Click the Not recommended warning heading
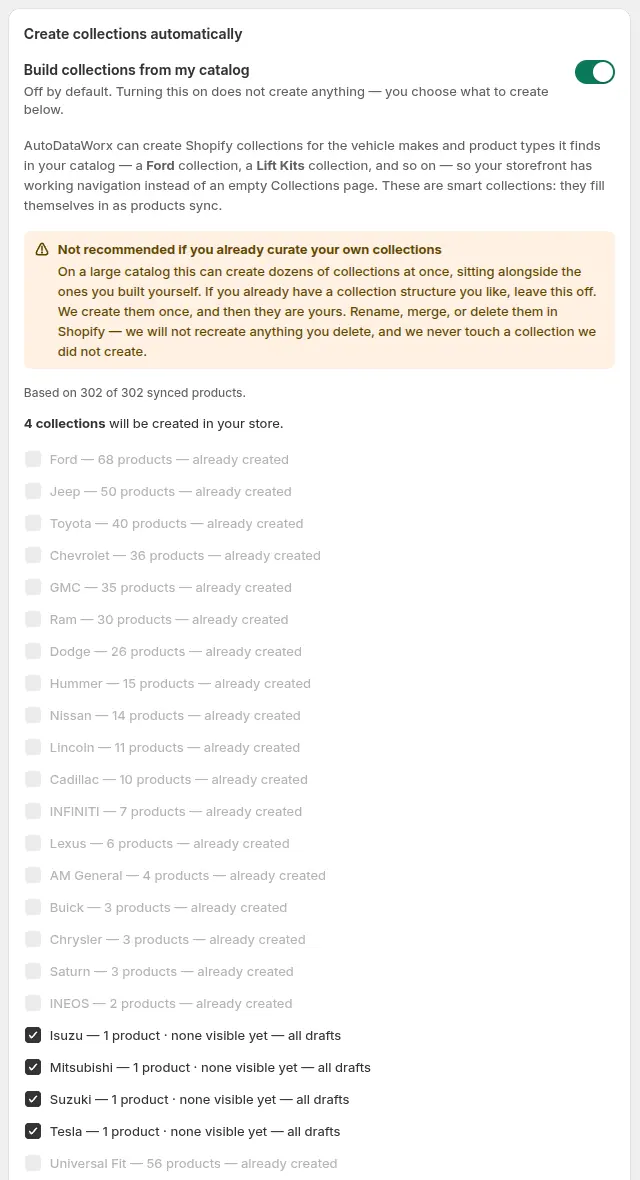Screen dimensions: 640x1180 [250, 250]
